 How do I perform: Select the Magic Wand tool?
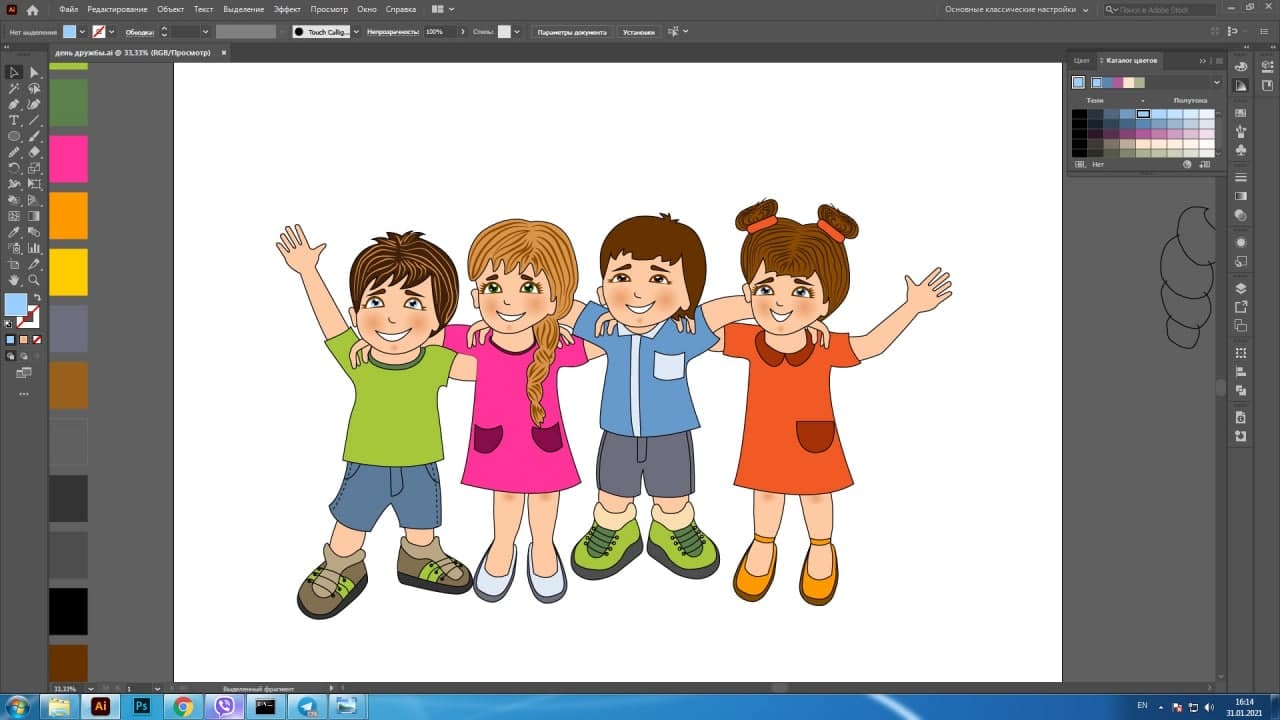14,88
